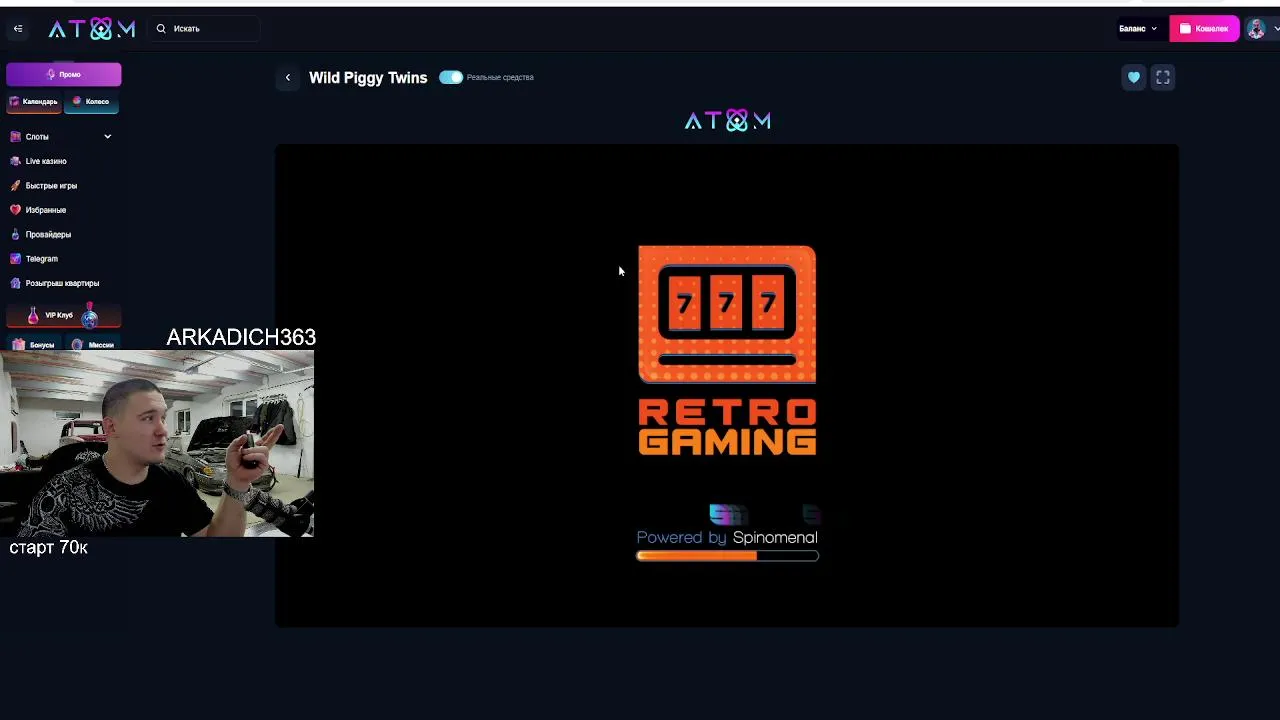Collapse the sidebar with the menu icon

point(18,29)
